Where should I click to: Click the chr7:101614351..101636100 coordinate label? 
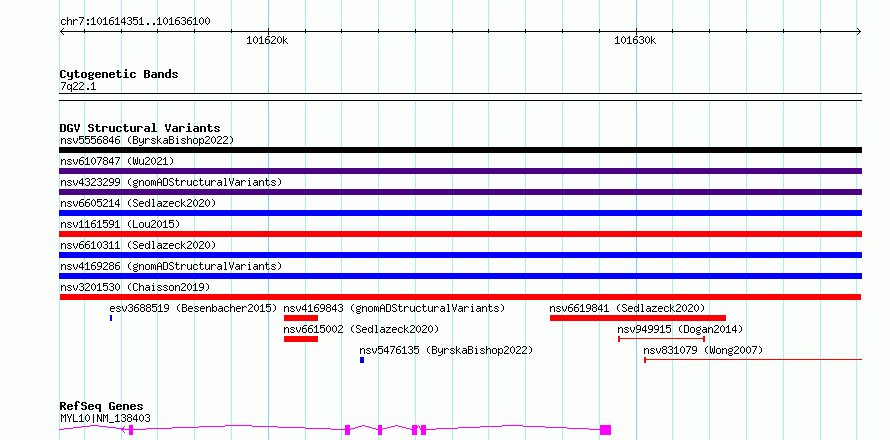coord(135,22)
